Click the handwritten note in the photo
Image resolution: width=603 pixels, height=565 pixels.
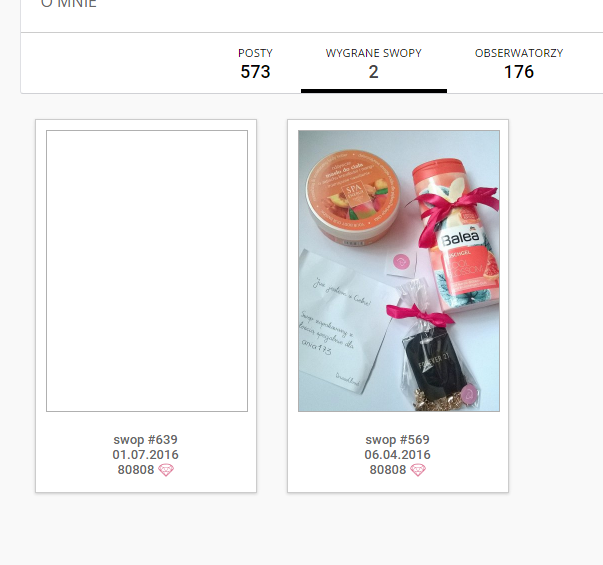(x=340, y=323)
